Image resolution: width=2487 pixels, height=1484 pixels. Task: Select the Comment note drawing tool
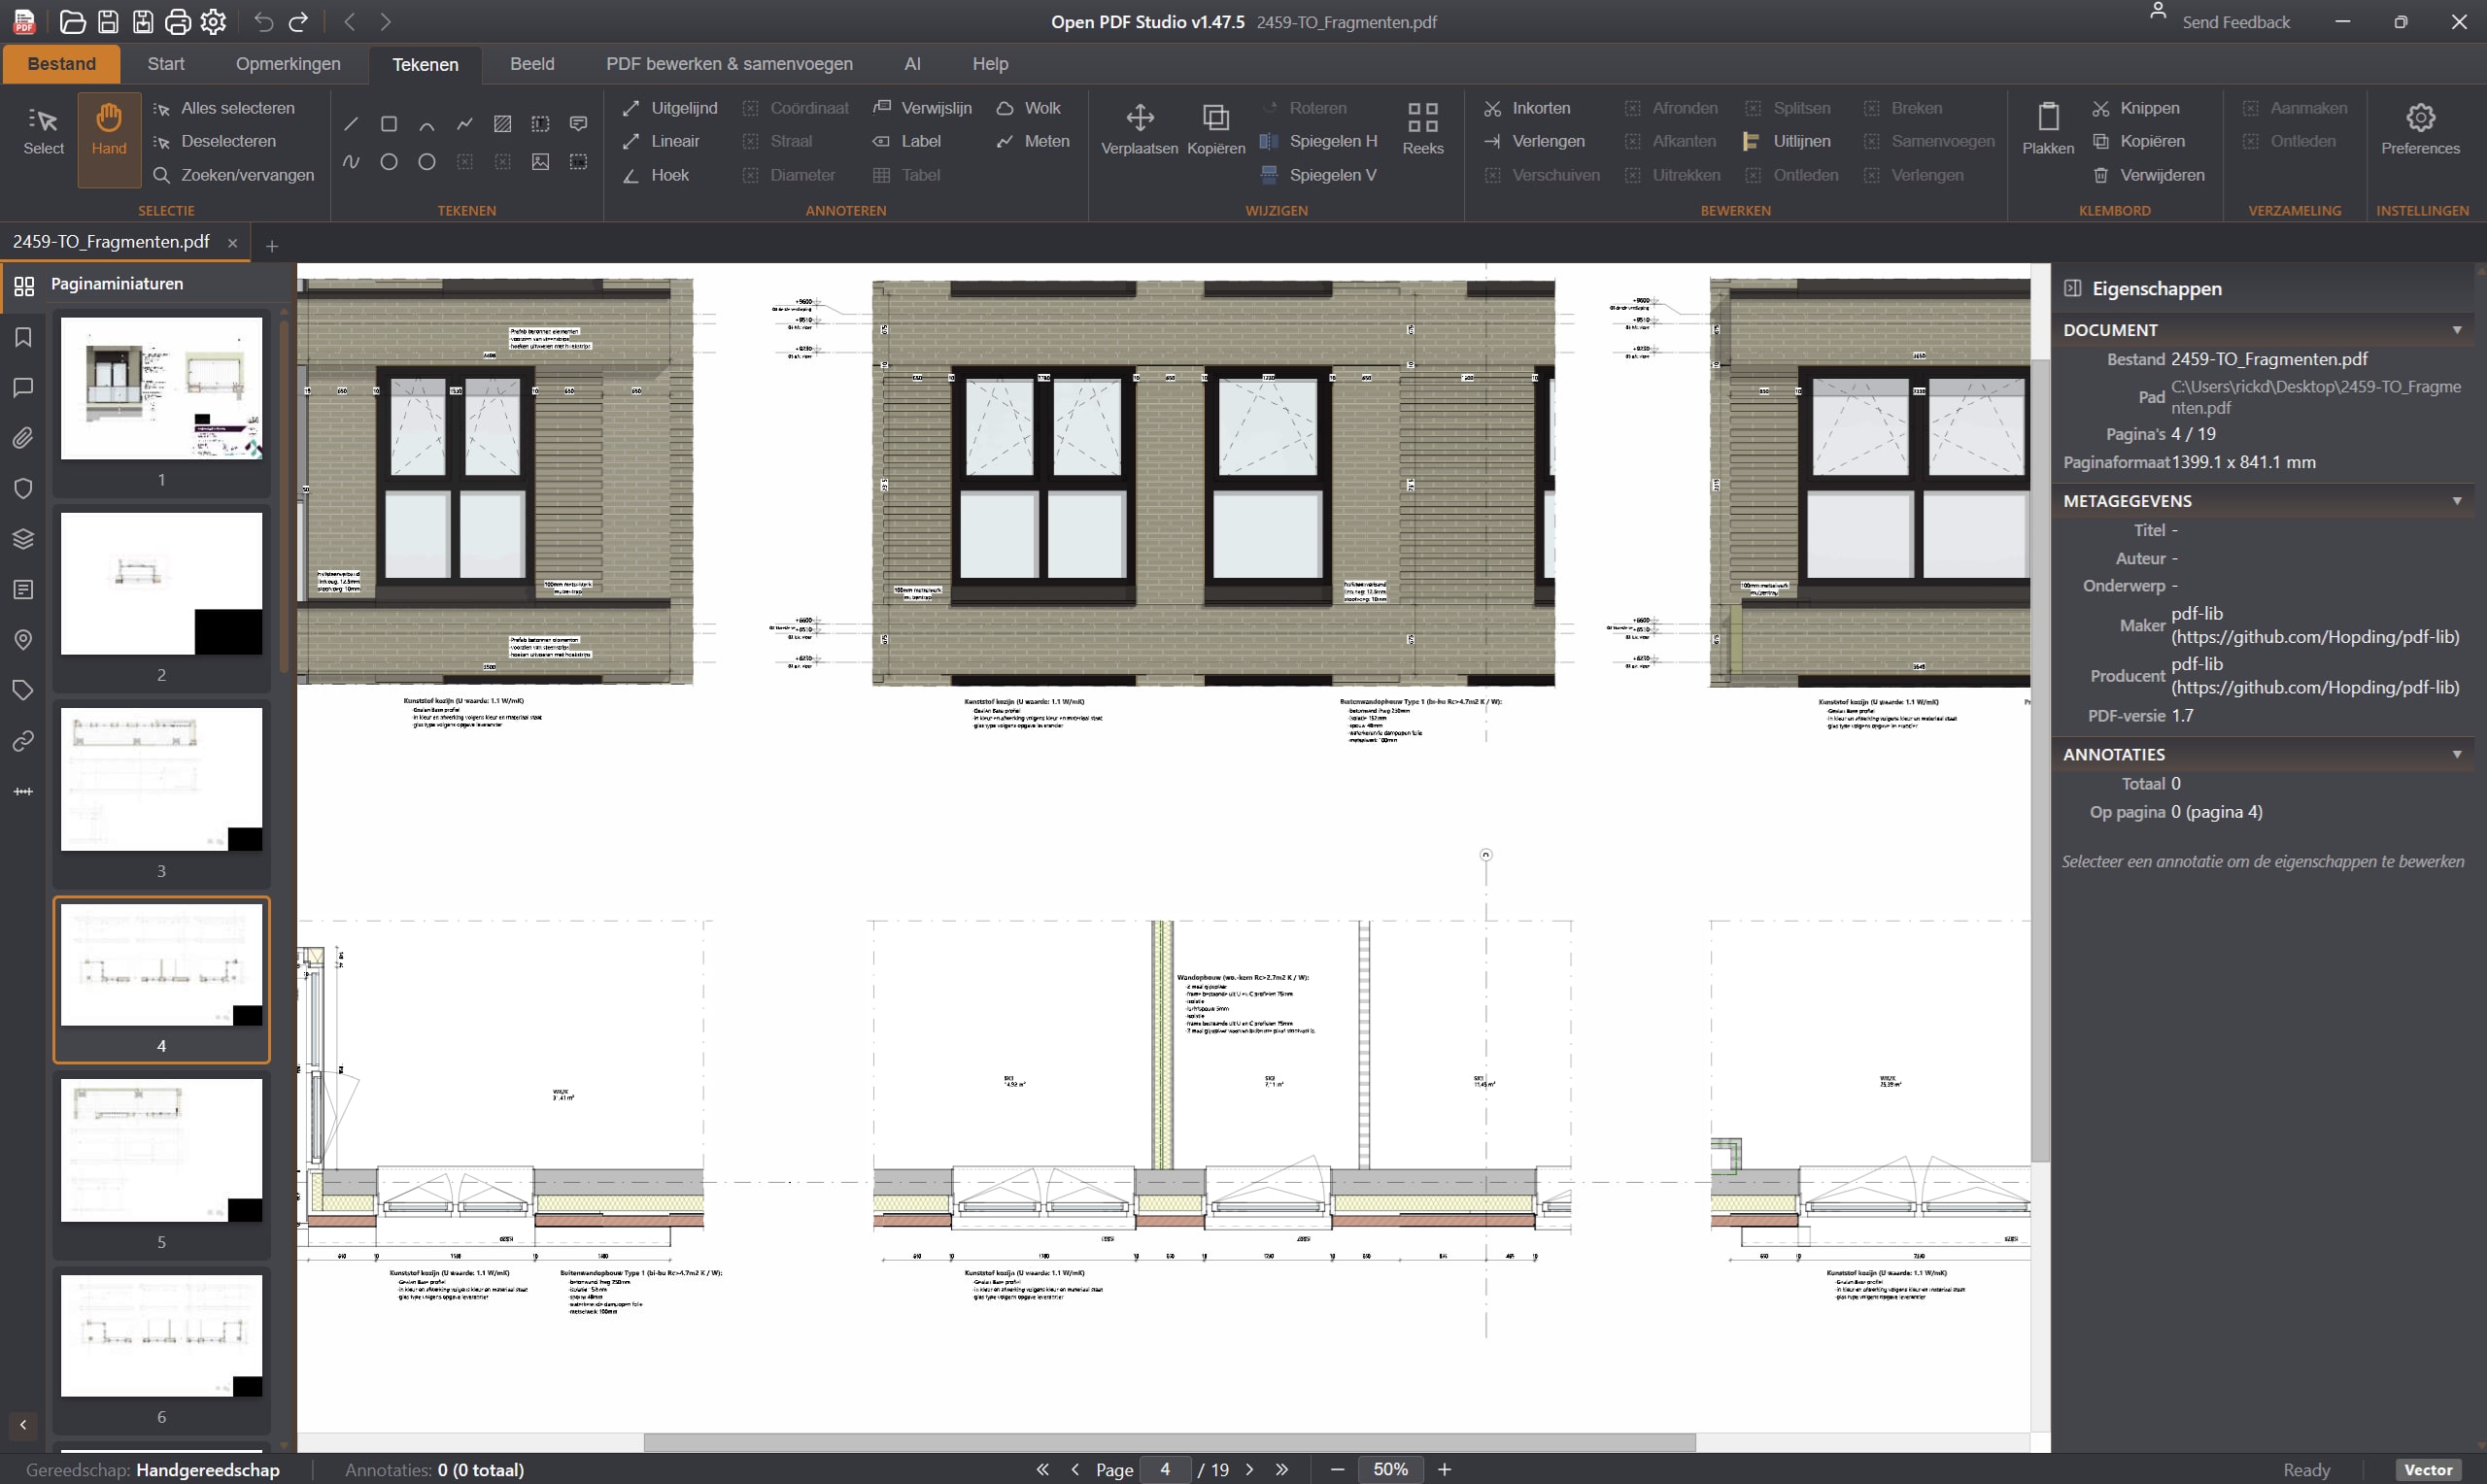[x=578, y=124]
